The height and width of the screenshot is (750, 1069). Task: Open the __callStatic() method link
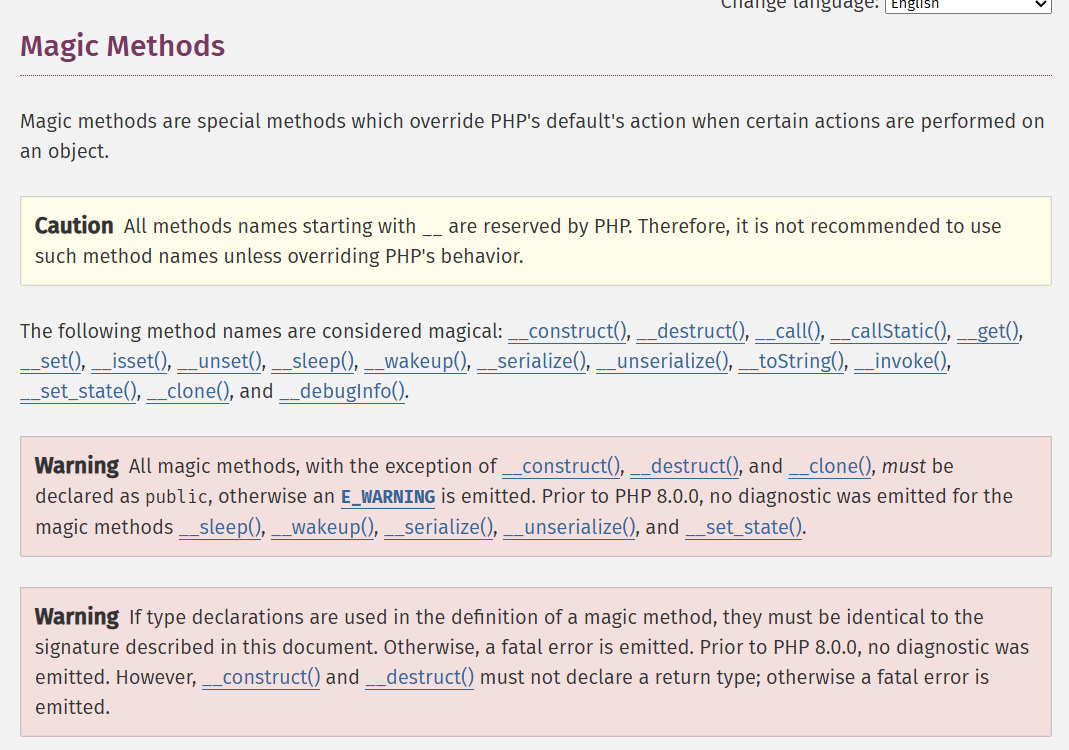pyautogui.click(x=888, y=331)
